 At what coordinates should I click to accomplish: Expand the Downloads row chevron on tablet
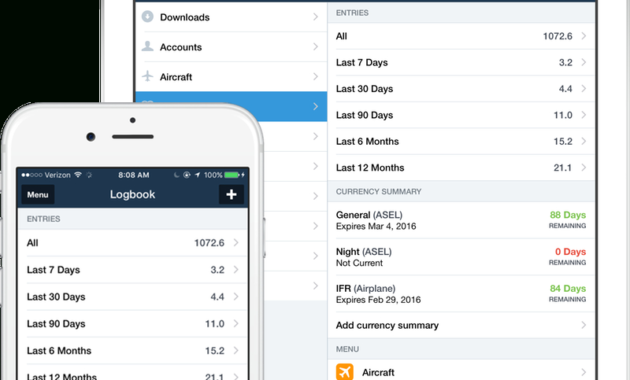(x=315, y=17)
